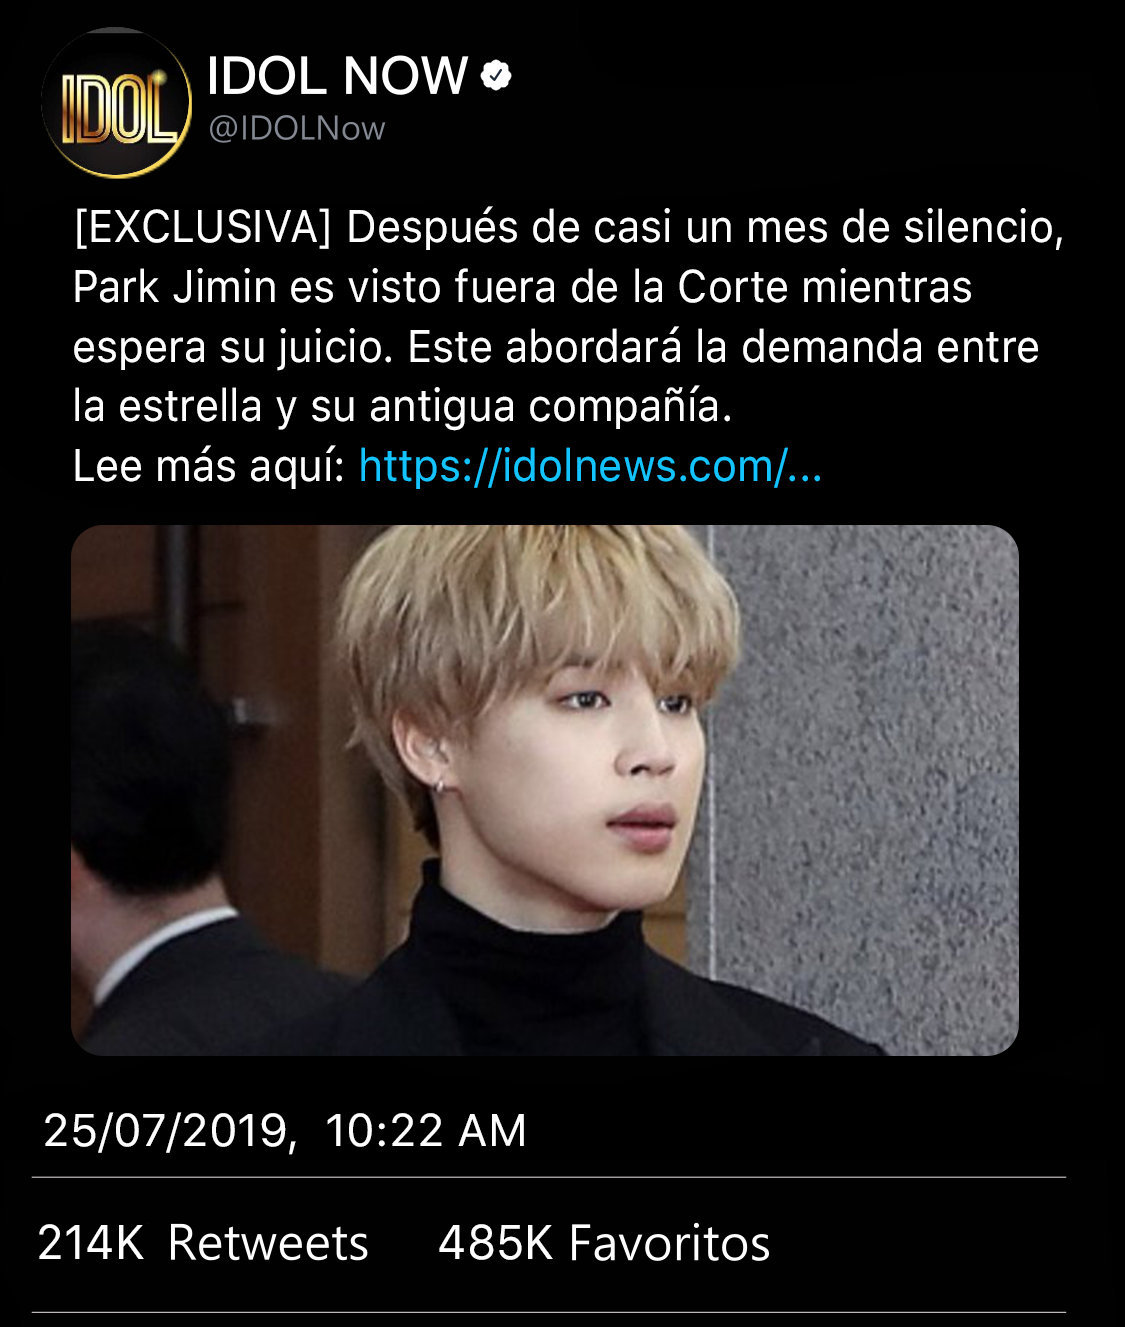This screenshot has width=1125, height=1327.
Task: Click the "Lee más aquí:" text
Action: (x=209, y=466)
